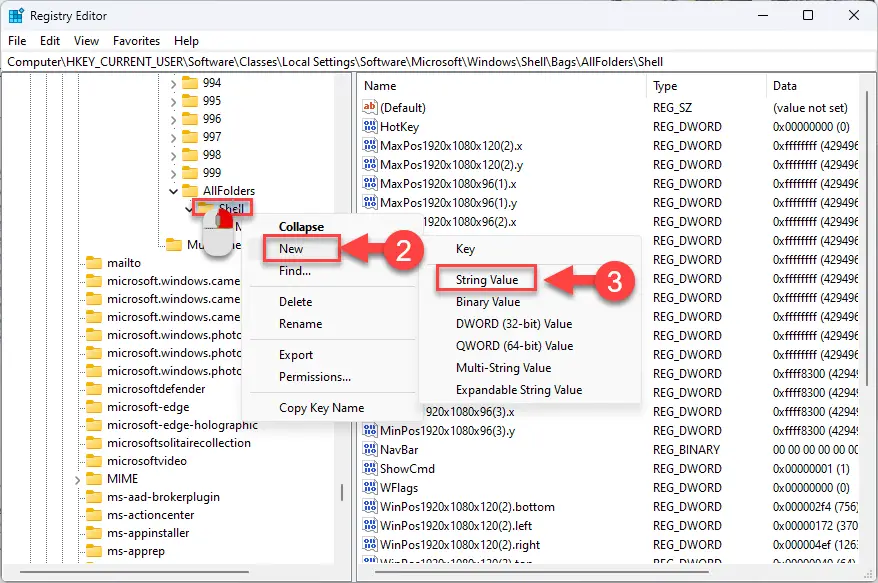Collapse the AllFolders key chevron
This screenshot has height=583, width=878.
click(173, 191)
